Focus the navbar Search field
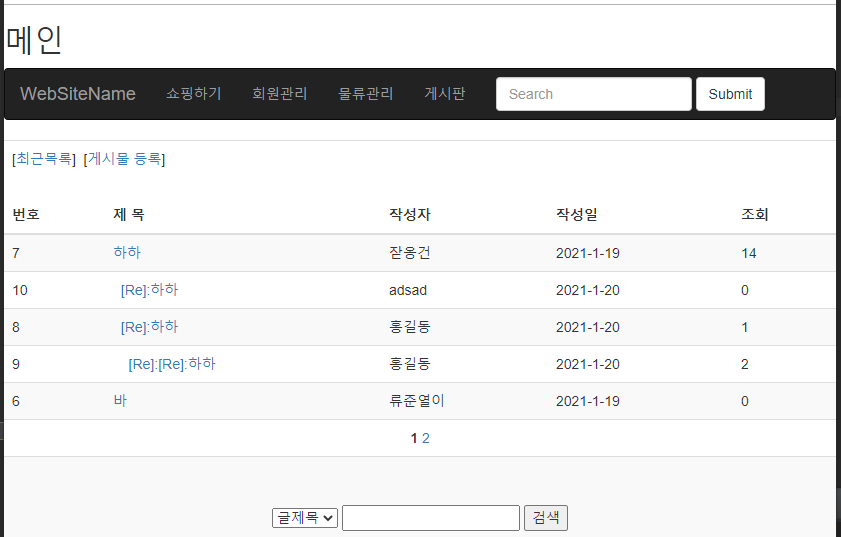 point(594,94)
